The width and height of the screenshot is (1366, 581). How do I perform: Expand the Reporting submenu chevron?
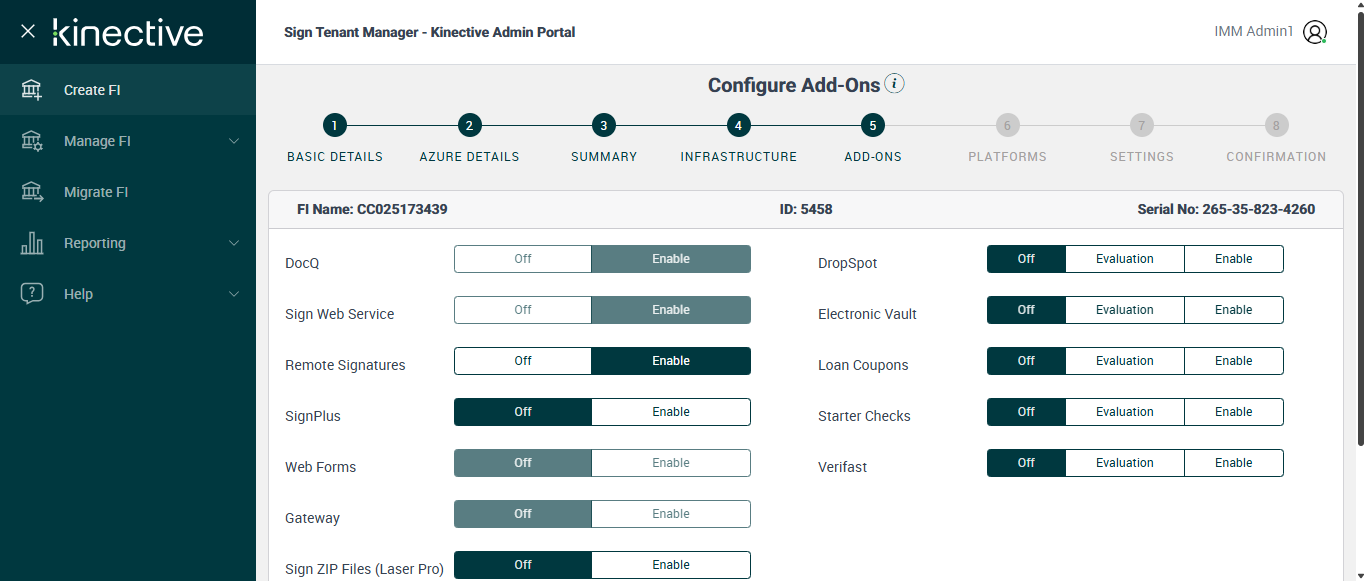234,243
